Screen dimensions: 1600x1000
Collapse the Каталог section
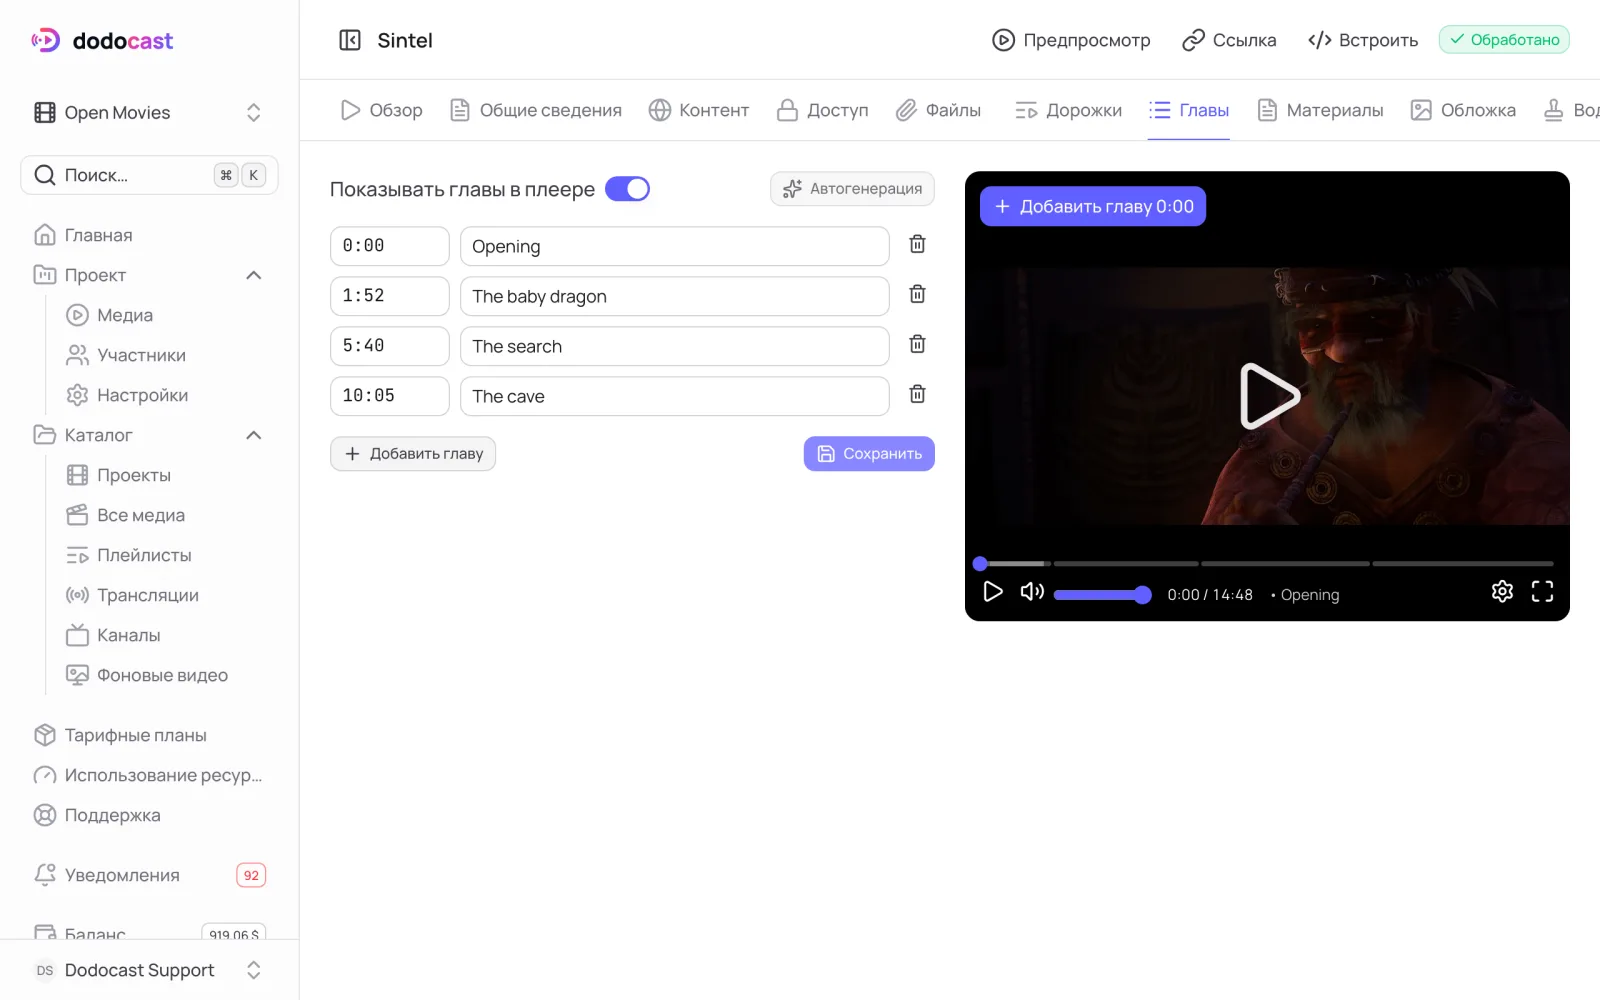[253, 435]
